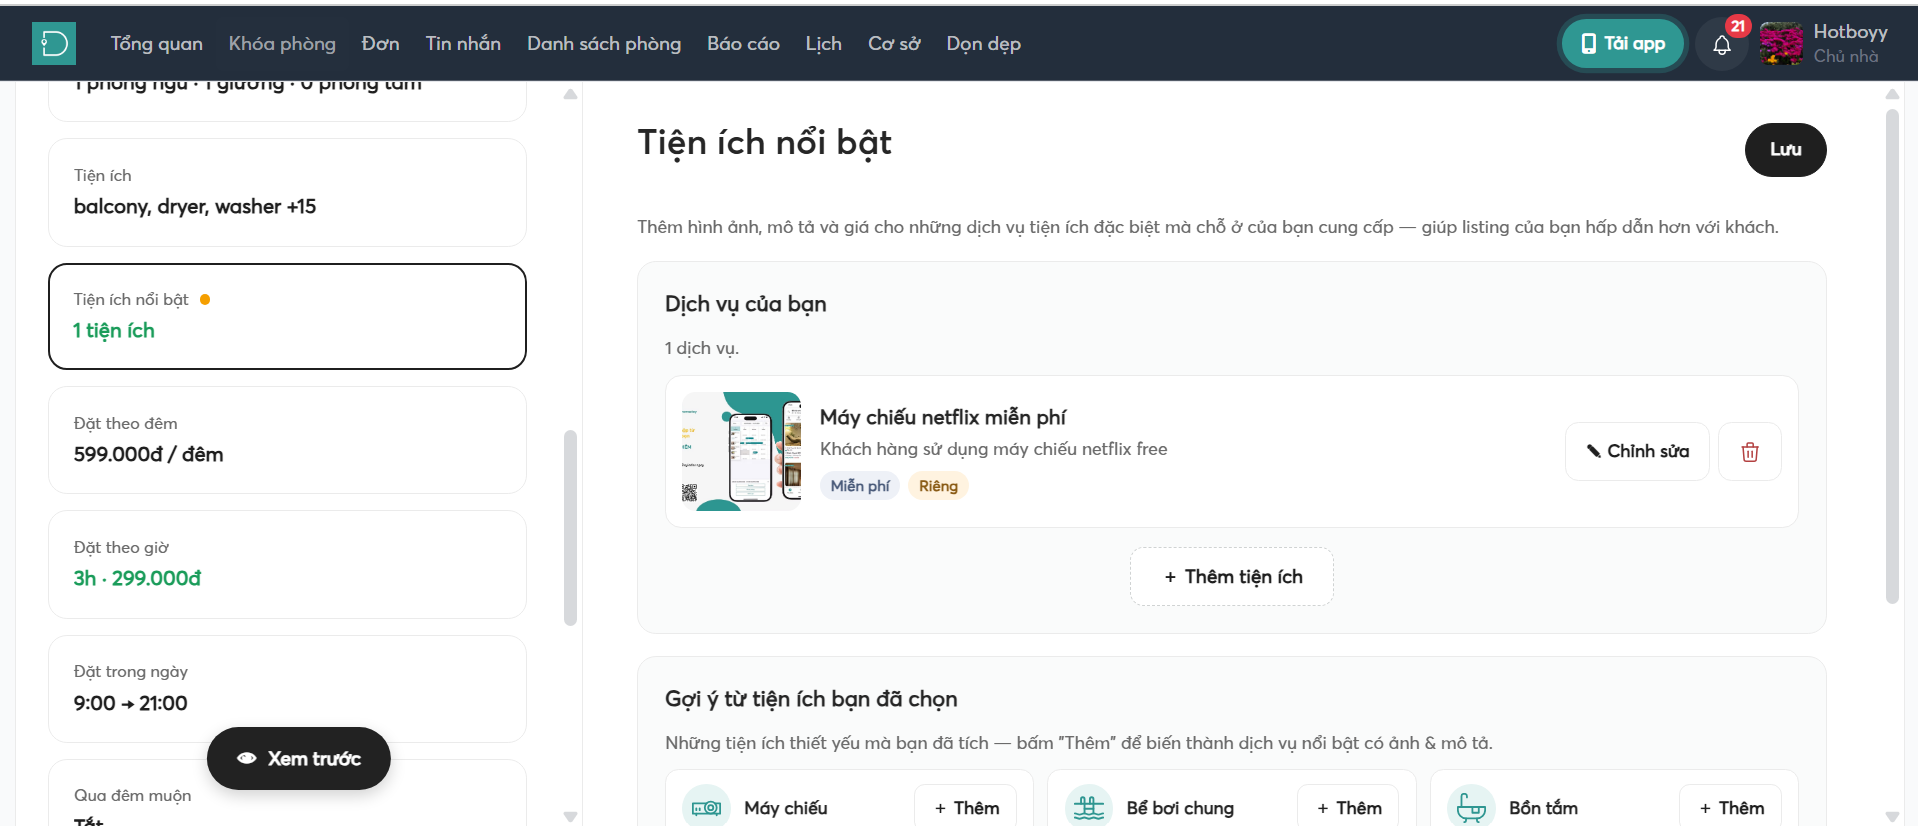
Task: Click the Riêng tag
Action: tap(938, 486)
